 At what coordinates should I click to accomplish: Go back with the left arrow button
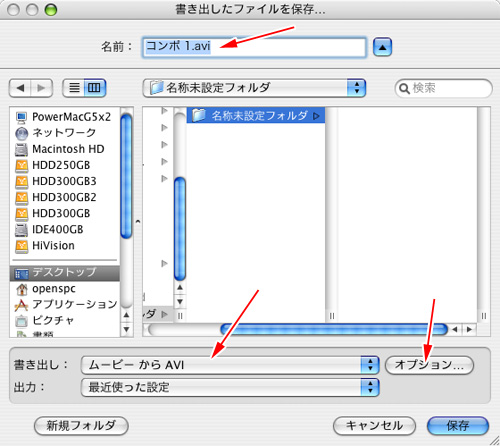[20, 88]
